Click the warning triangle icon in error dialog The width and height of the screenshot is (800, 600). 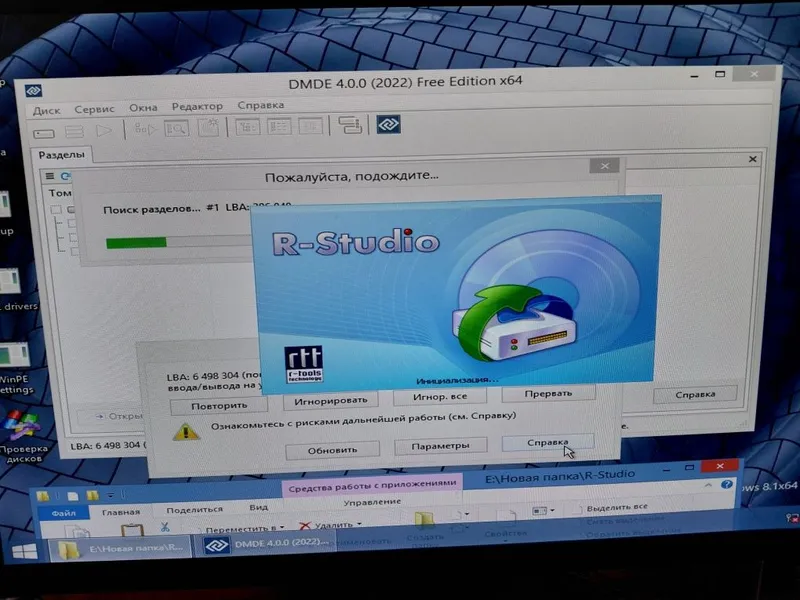click(186, 432)
